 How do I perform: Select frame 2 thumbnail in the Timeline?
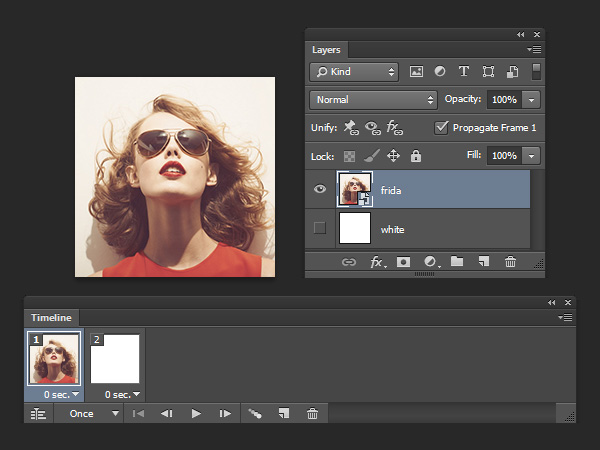[x=115, y=359]
